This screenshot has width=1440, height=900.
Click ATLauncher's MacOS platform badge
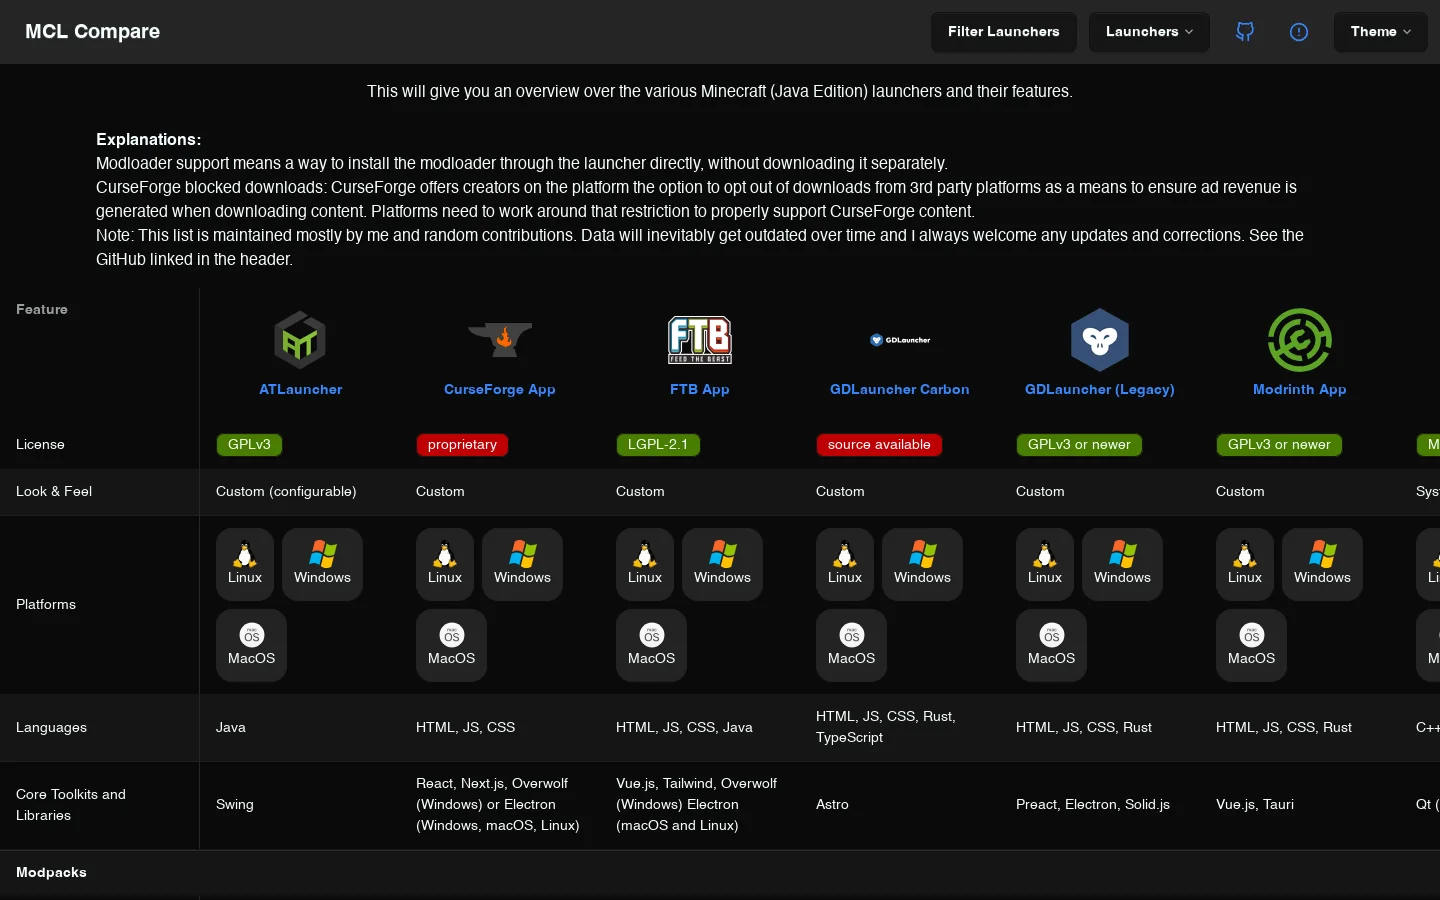[251, 645]
